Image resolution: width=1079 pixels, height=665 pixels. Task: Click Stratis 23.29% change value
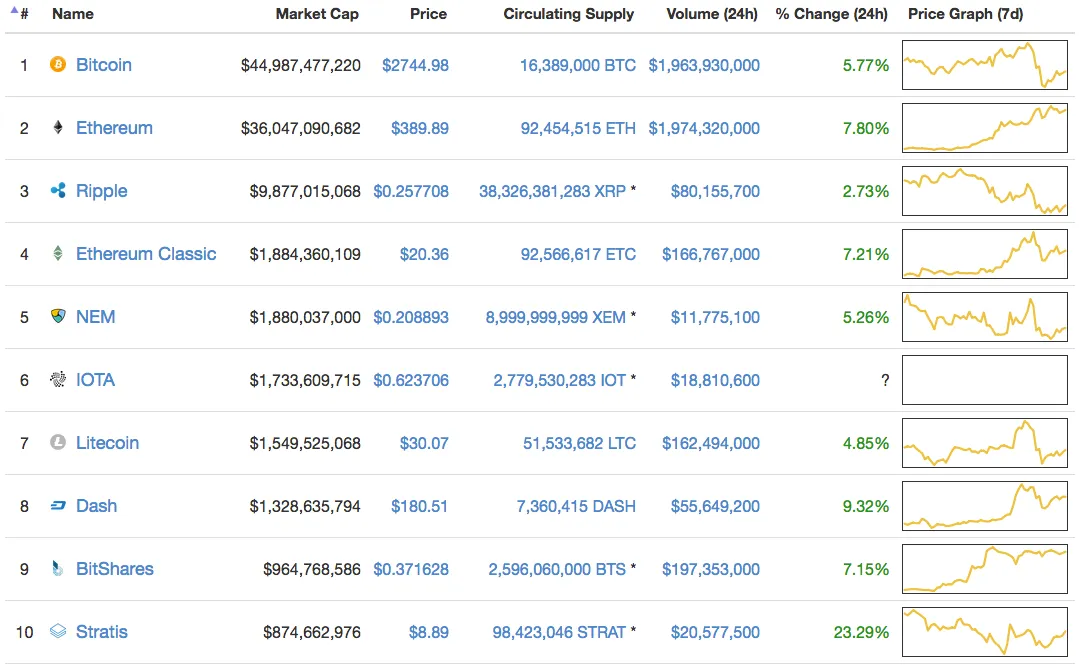tap(861, 632)
